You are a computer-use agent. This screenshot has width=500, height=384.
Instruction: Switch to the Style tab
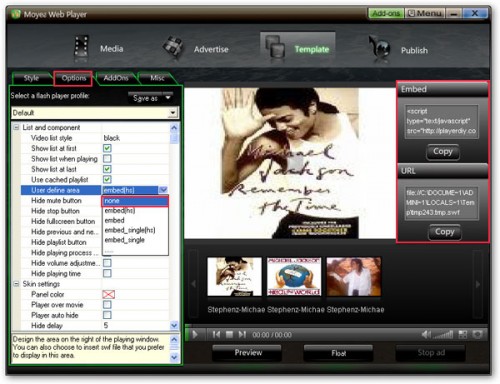[x=31, y=78]
